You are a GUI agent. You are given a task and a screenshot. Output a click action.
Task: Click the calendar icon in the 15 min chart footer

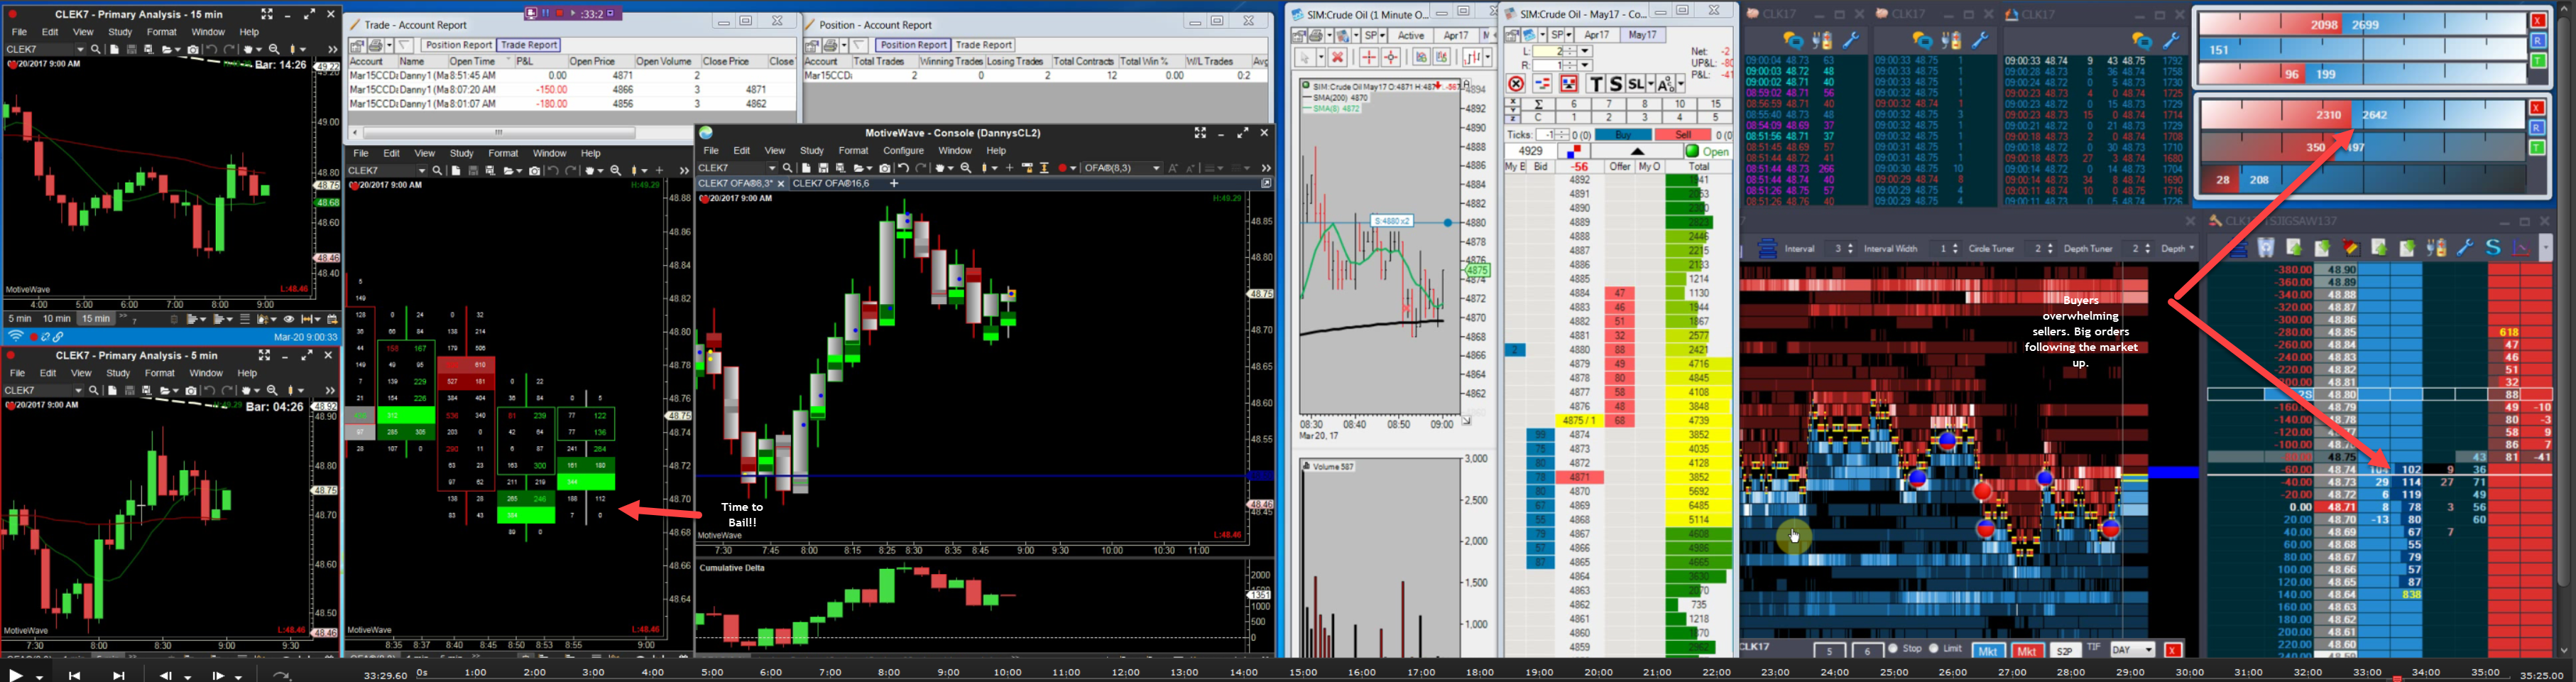click(x=333, y=319)
